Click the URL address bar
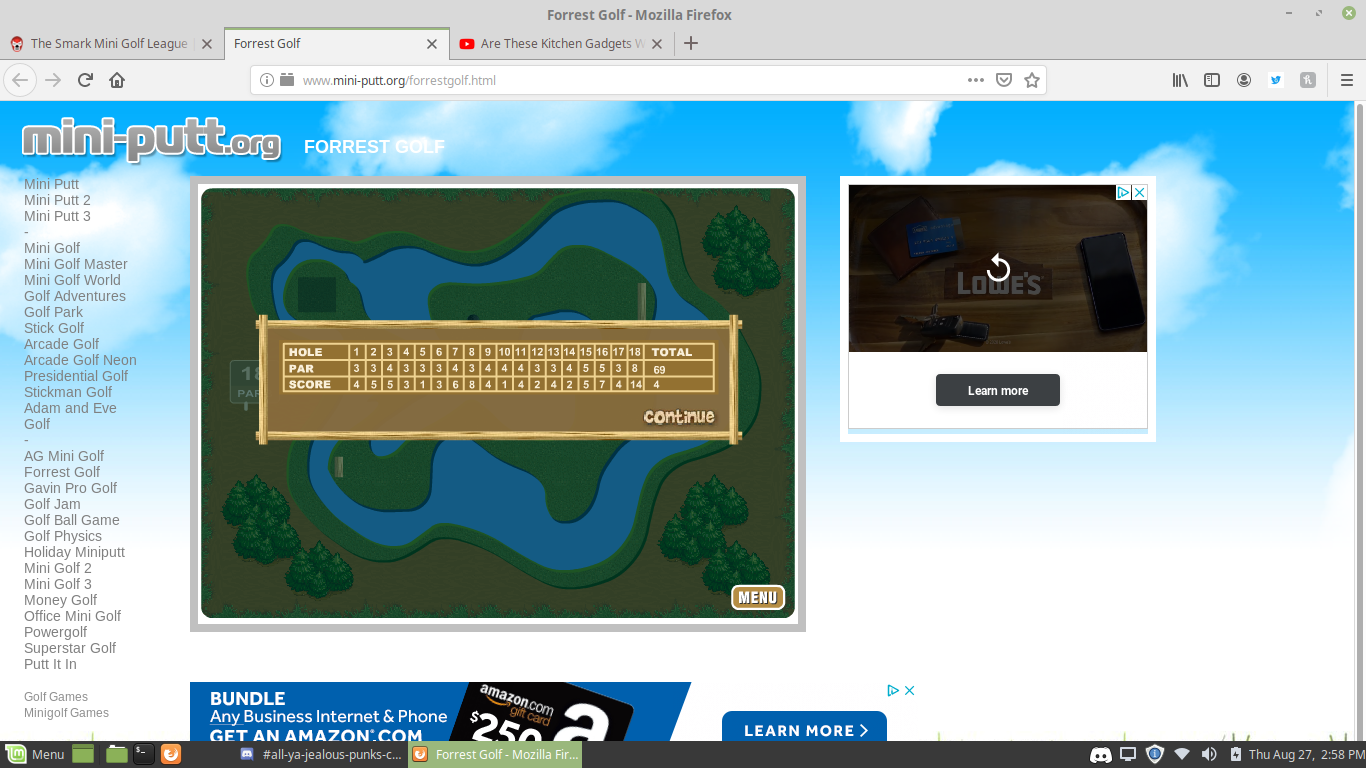The image size is (1366, 768). point(620,80)
